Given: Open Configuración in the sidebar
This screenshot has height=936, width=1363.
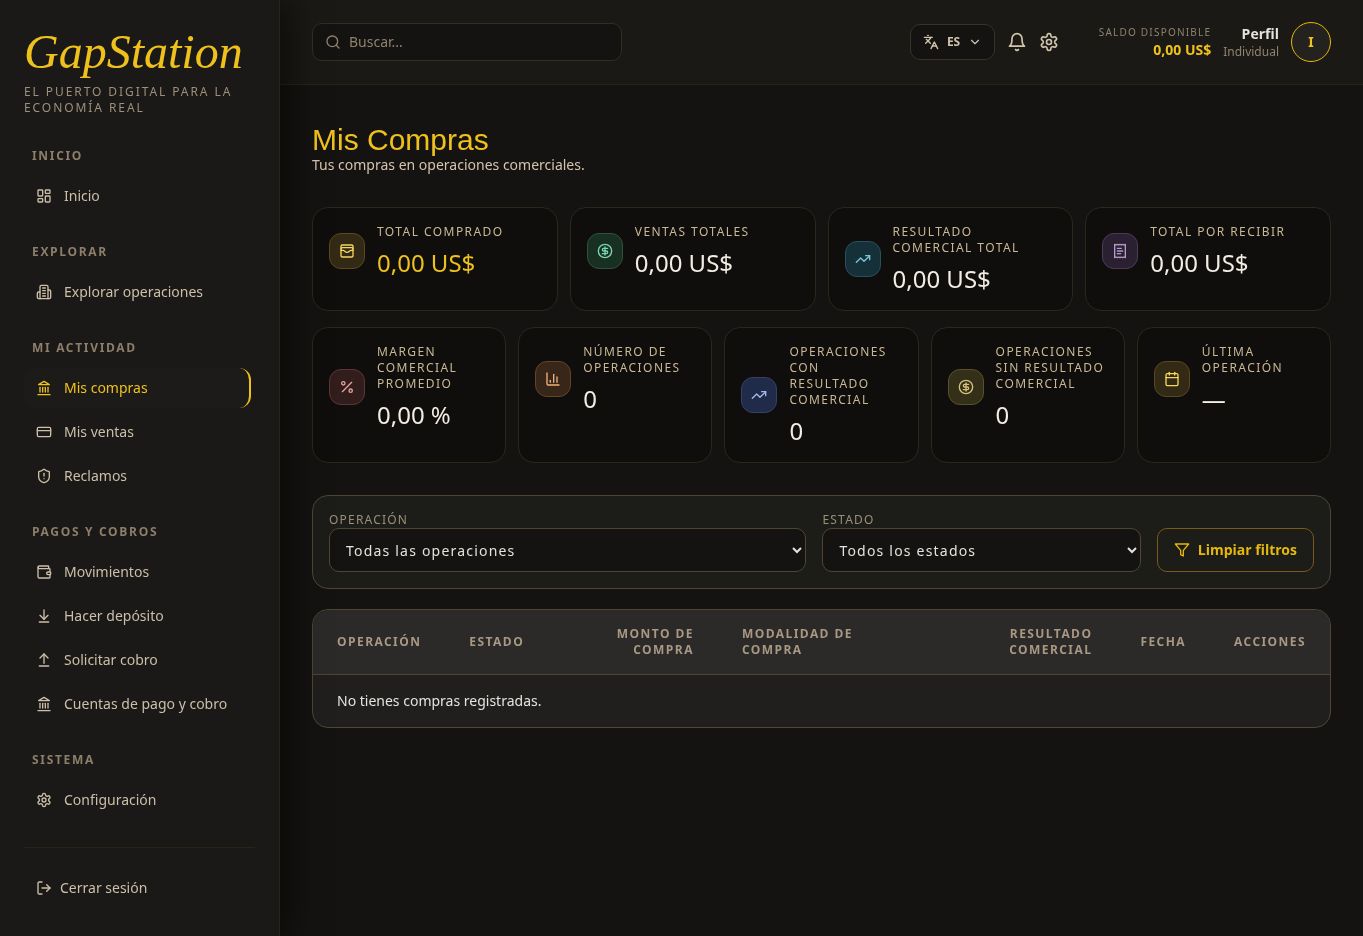Looking at the screenshot, I should (139, 800).
